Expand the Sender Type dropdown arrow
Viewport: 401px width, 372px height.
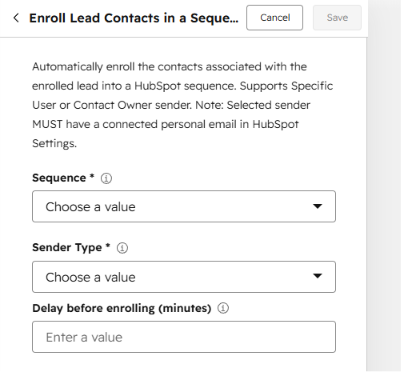tap(318, 276)
